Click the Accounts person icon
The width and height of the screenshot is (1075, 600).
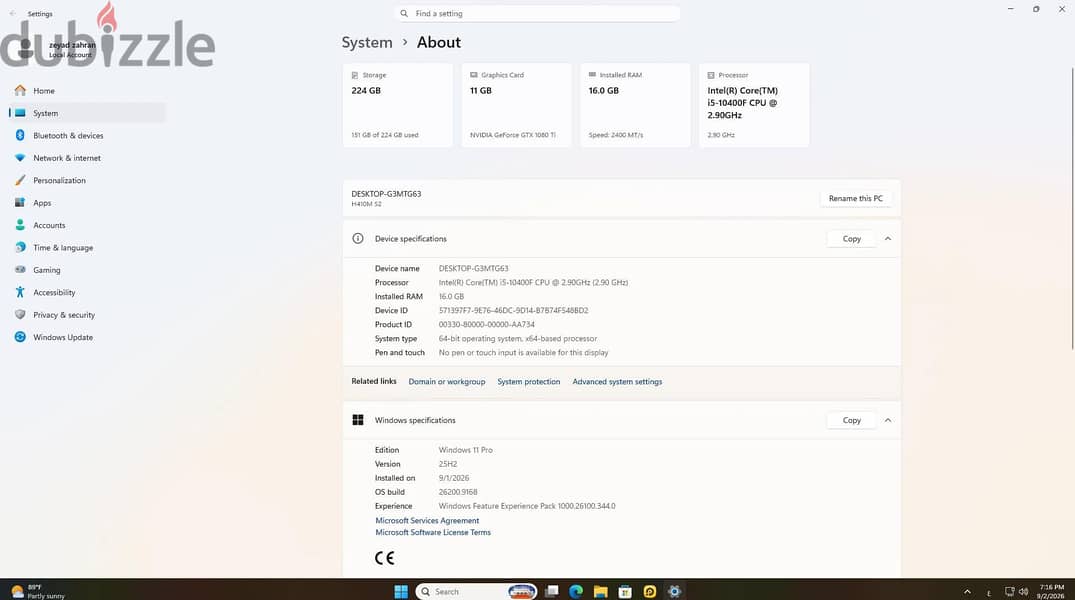[x=20, y=225]
